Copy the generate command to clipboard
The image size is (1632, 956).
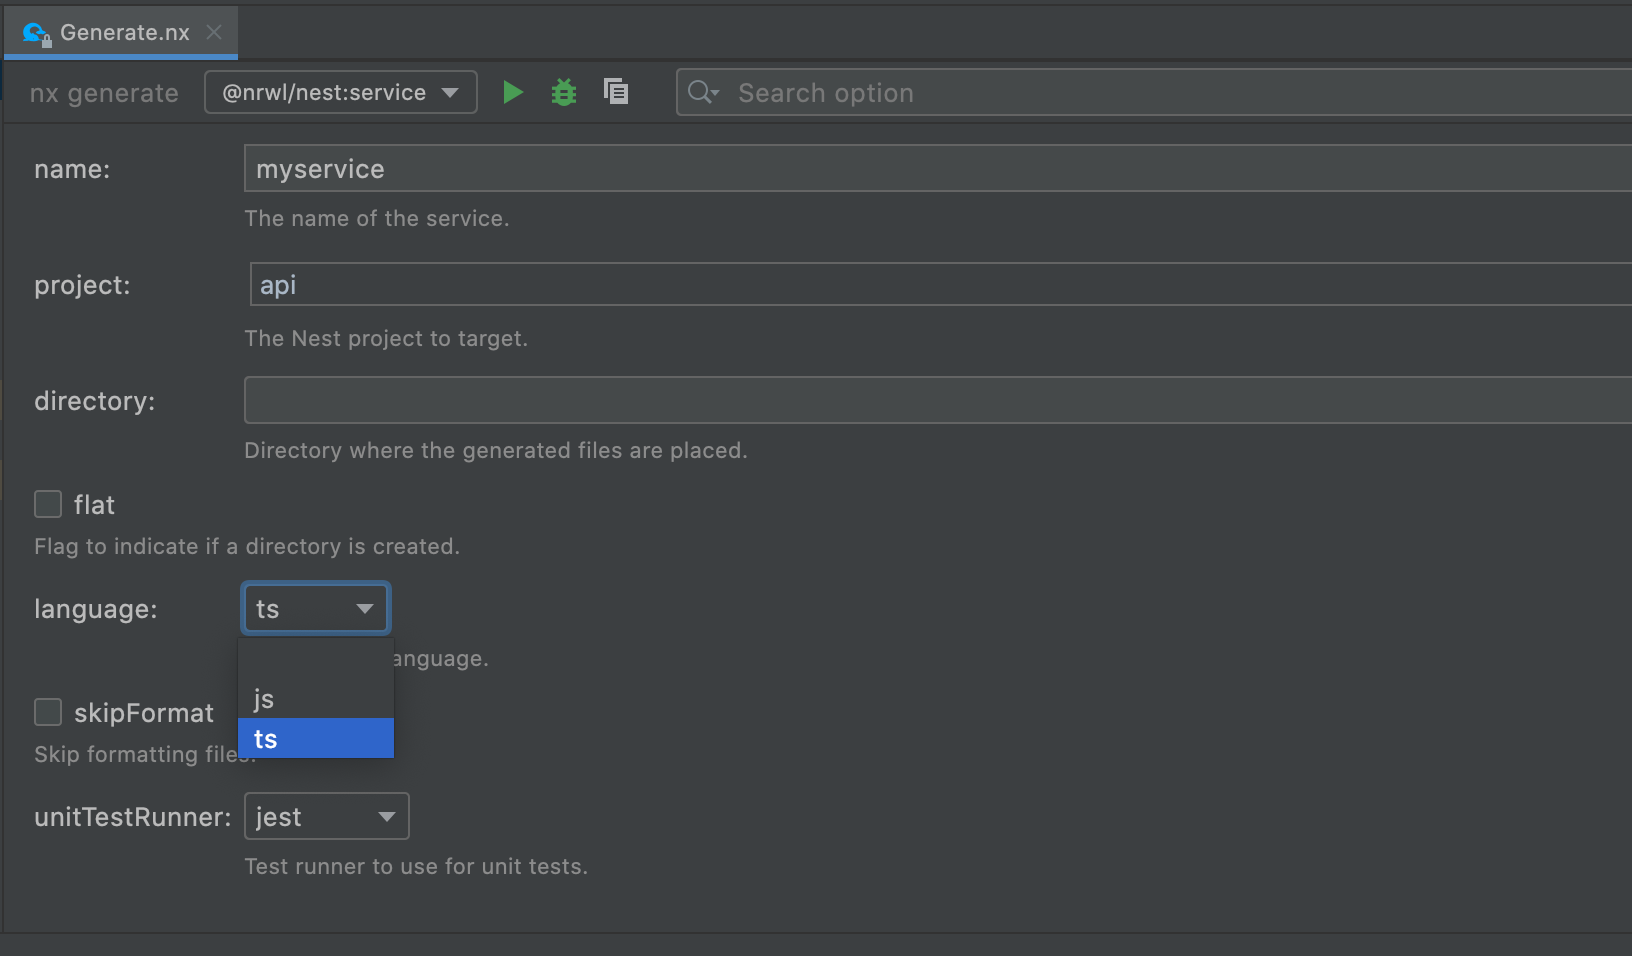point(616,91)
